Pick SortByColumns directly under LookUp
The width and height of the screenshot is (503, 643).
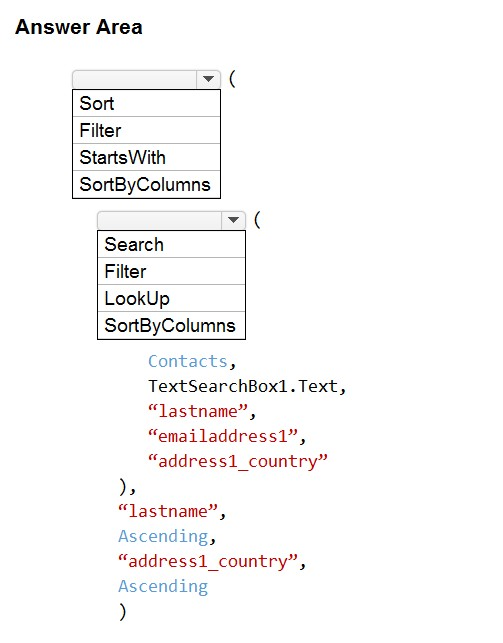171,326
